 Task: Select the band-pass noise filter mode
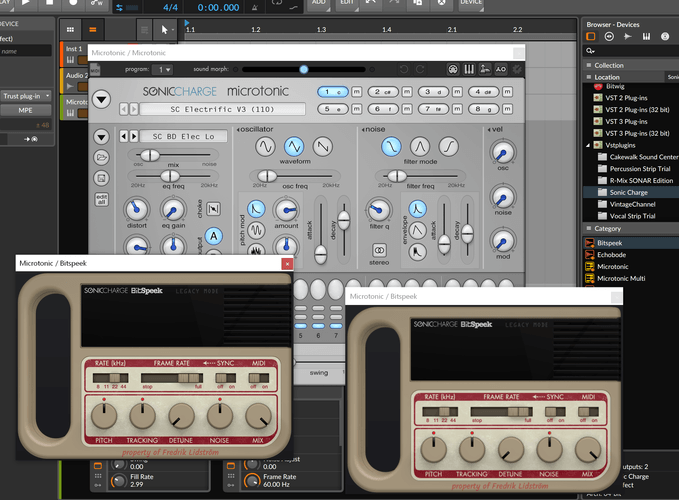coord(420,147)
